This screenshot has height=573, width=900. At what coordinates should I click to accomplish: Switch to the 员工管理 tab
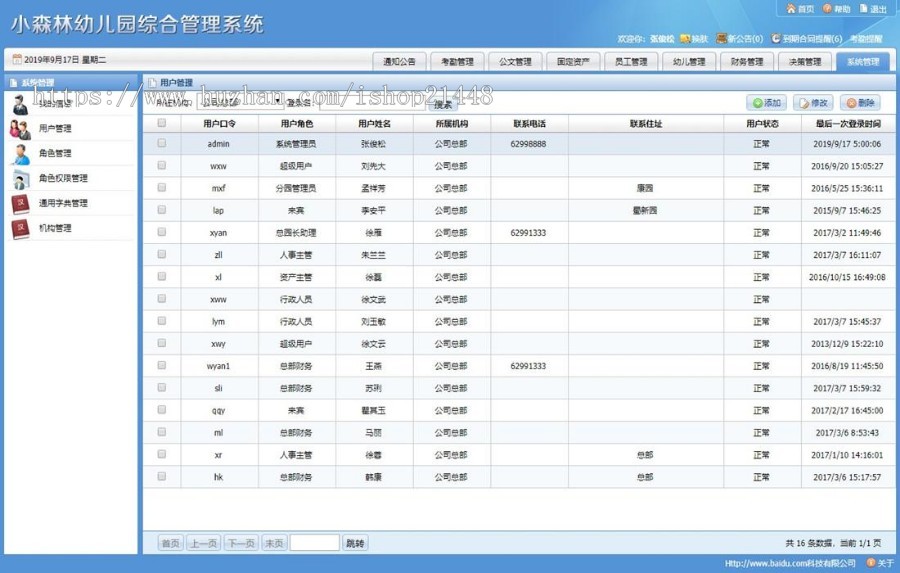[631, 61]
